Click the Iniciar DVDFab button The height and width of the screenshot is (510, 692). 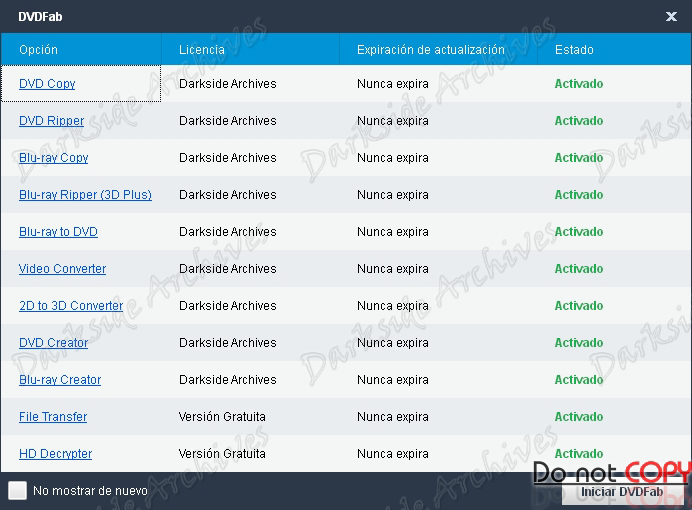(x=622, y=492)
